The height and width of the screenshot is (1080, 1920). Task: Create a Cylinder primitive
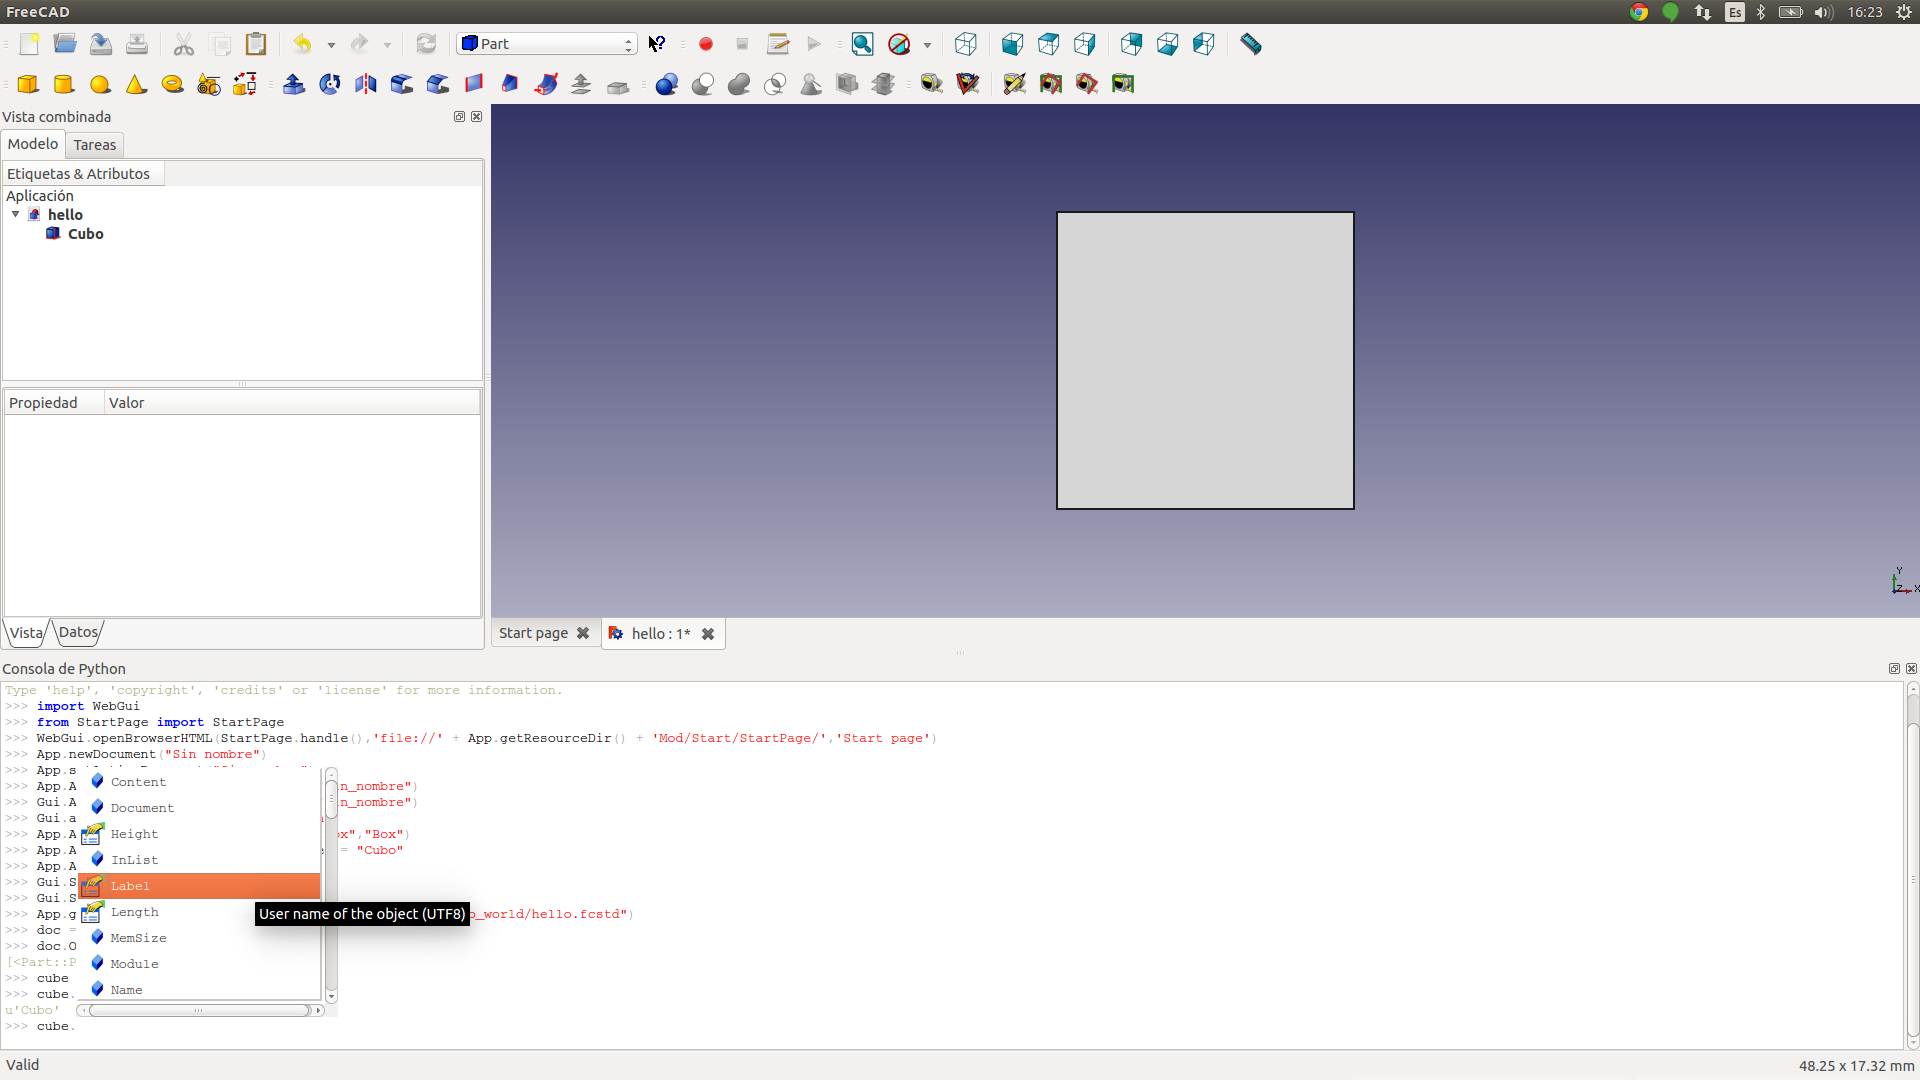[x=64, y=84]
